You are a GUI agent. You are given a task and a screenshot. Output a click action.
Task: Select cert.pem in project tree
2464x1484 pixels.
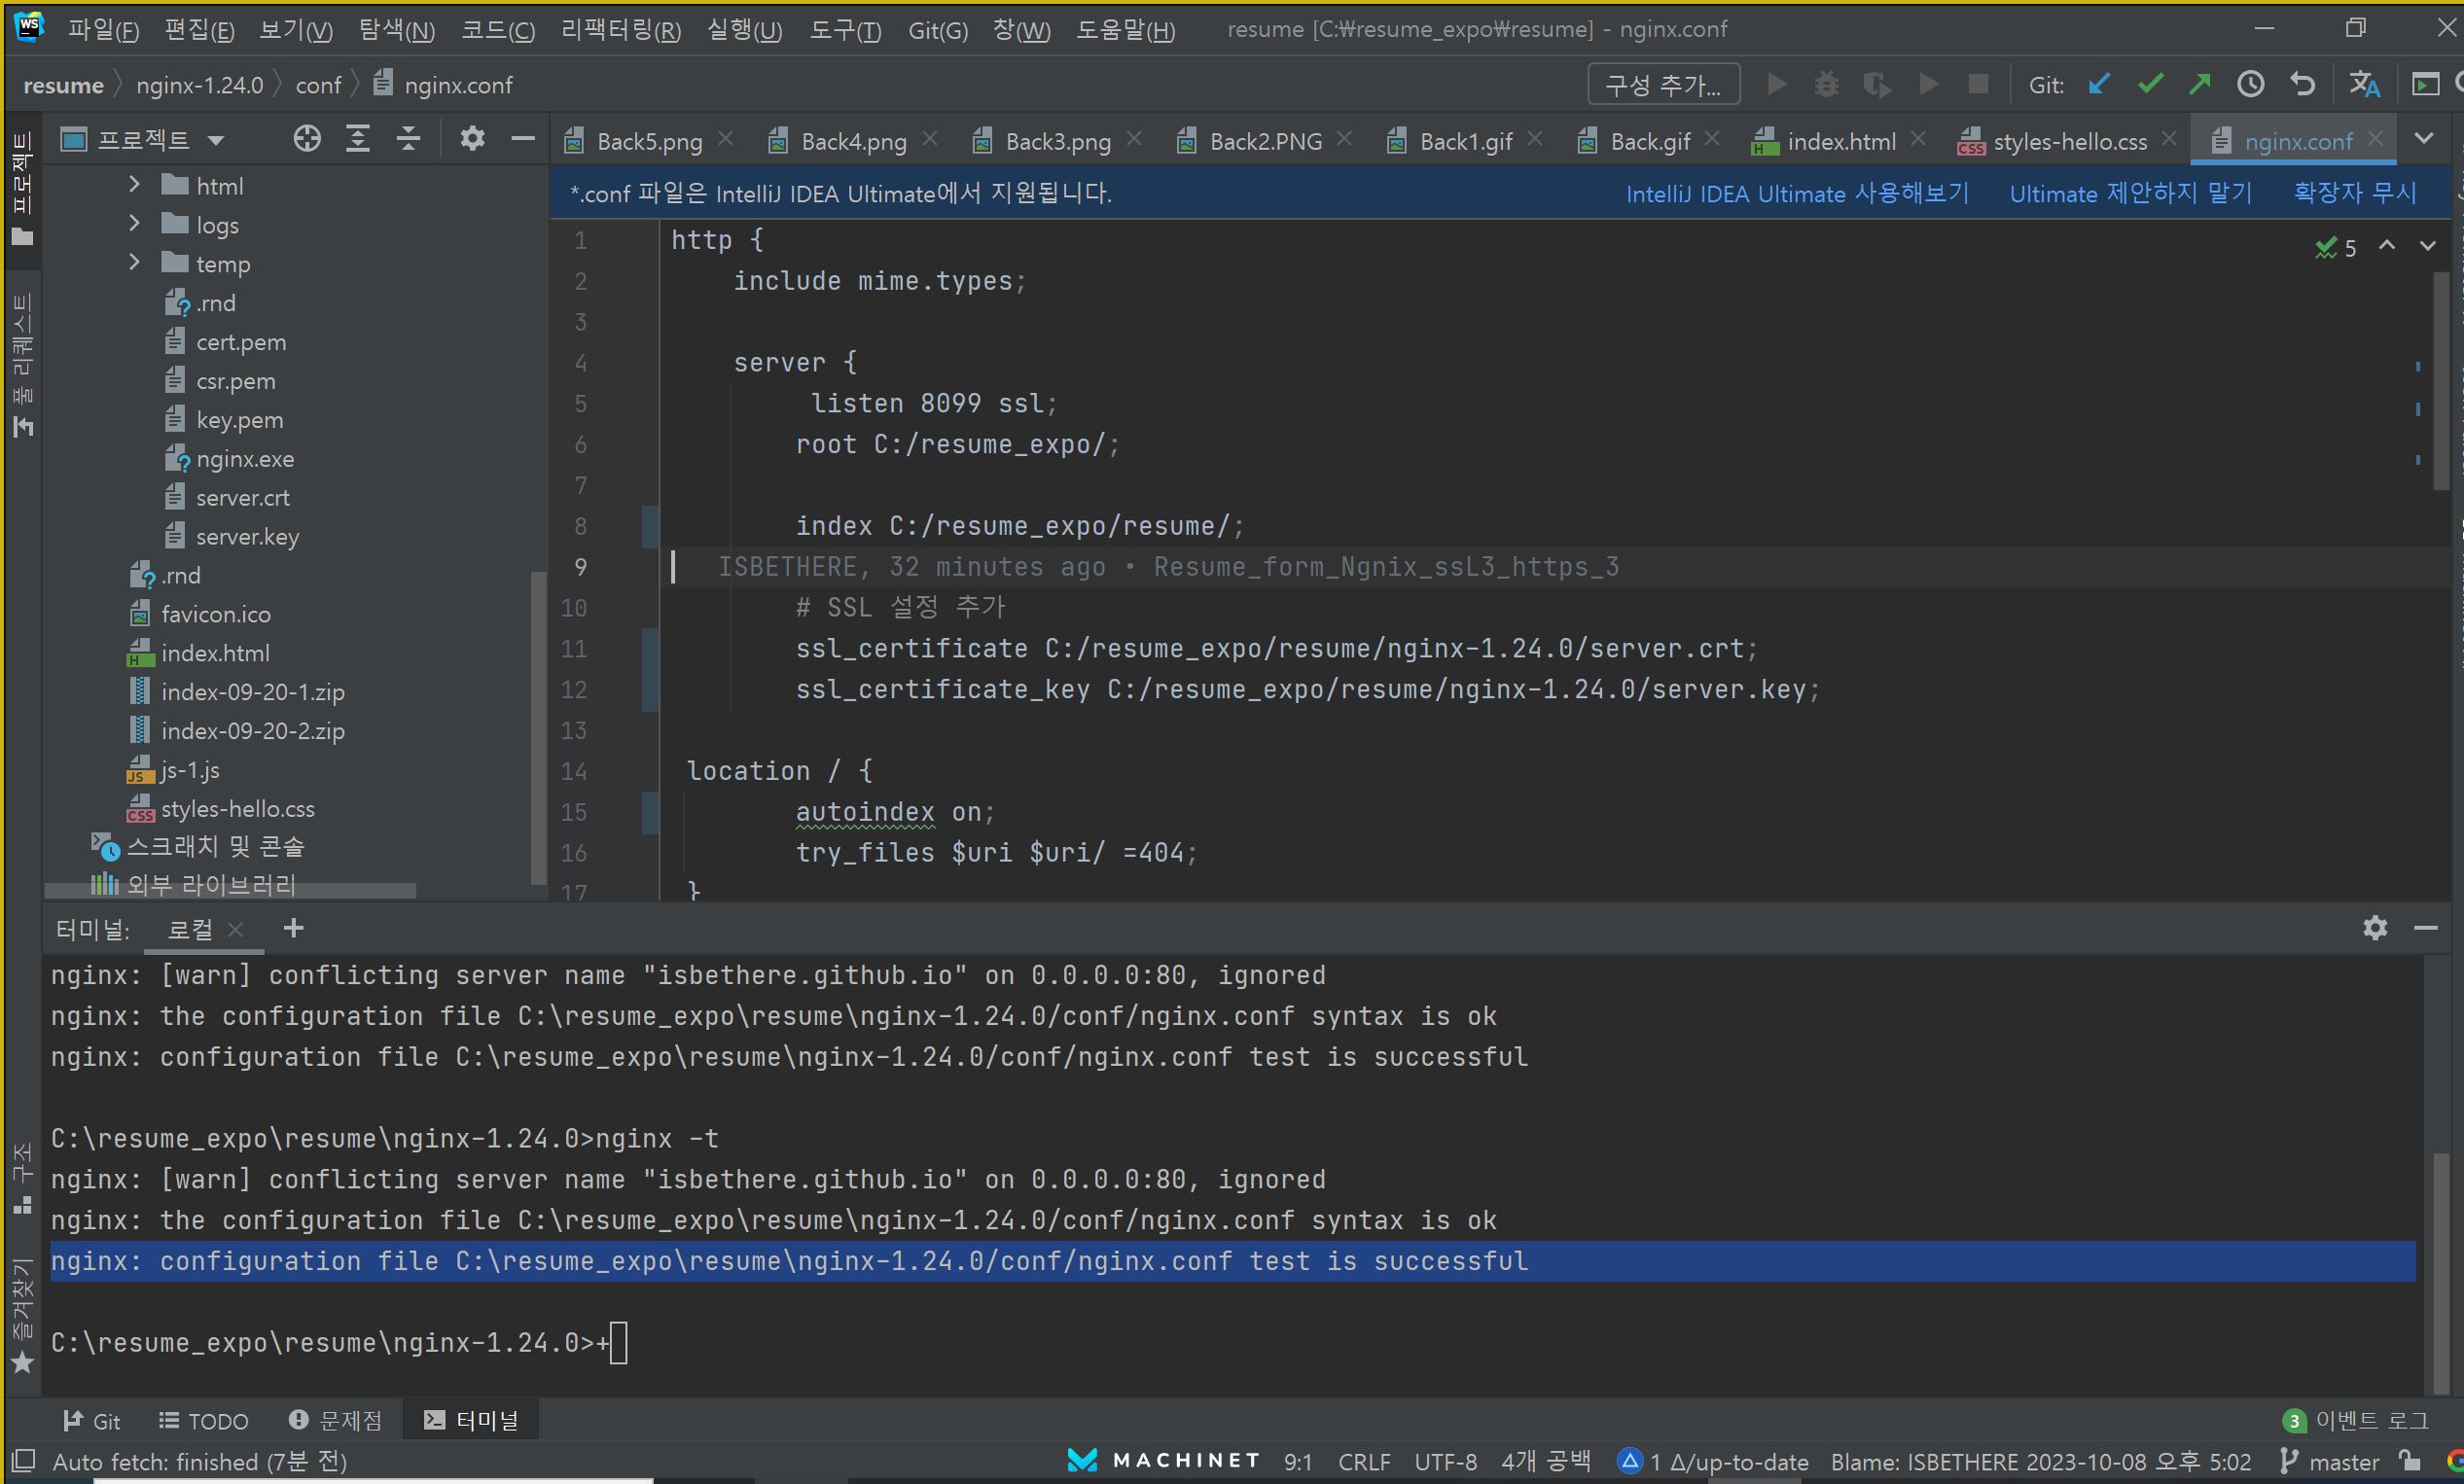point(241,341)
